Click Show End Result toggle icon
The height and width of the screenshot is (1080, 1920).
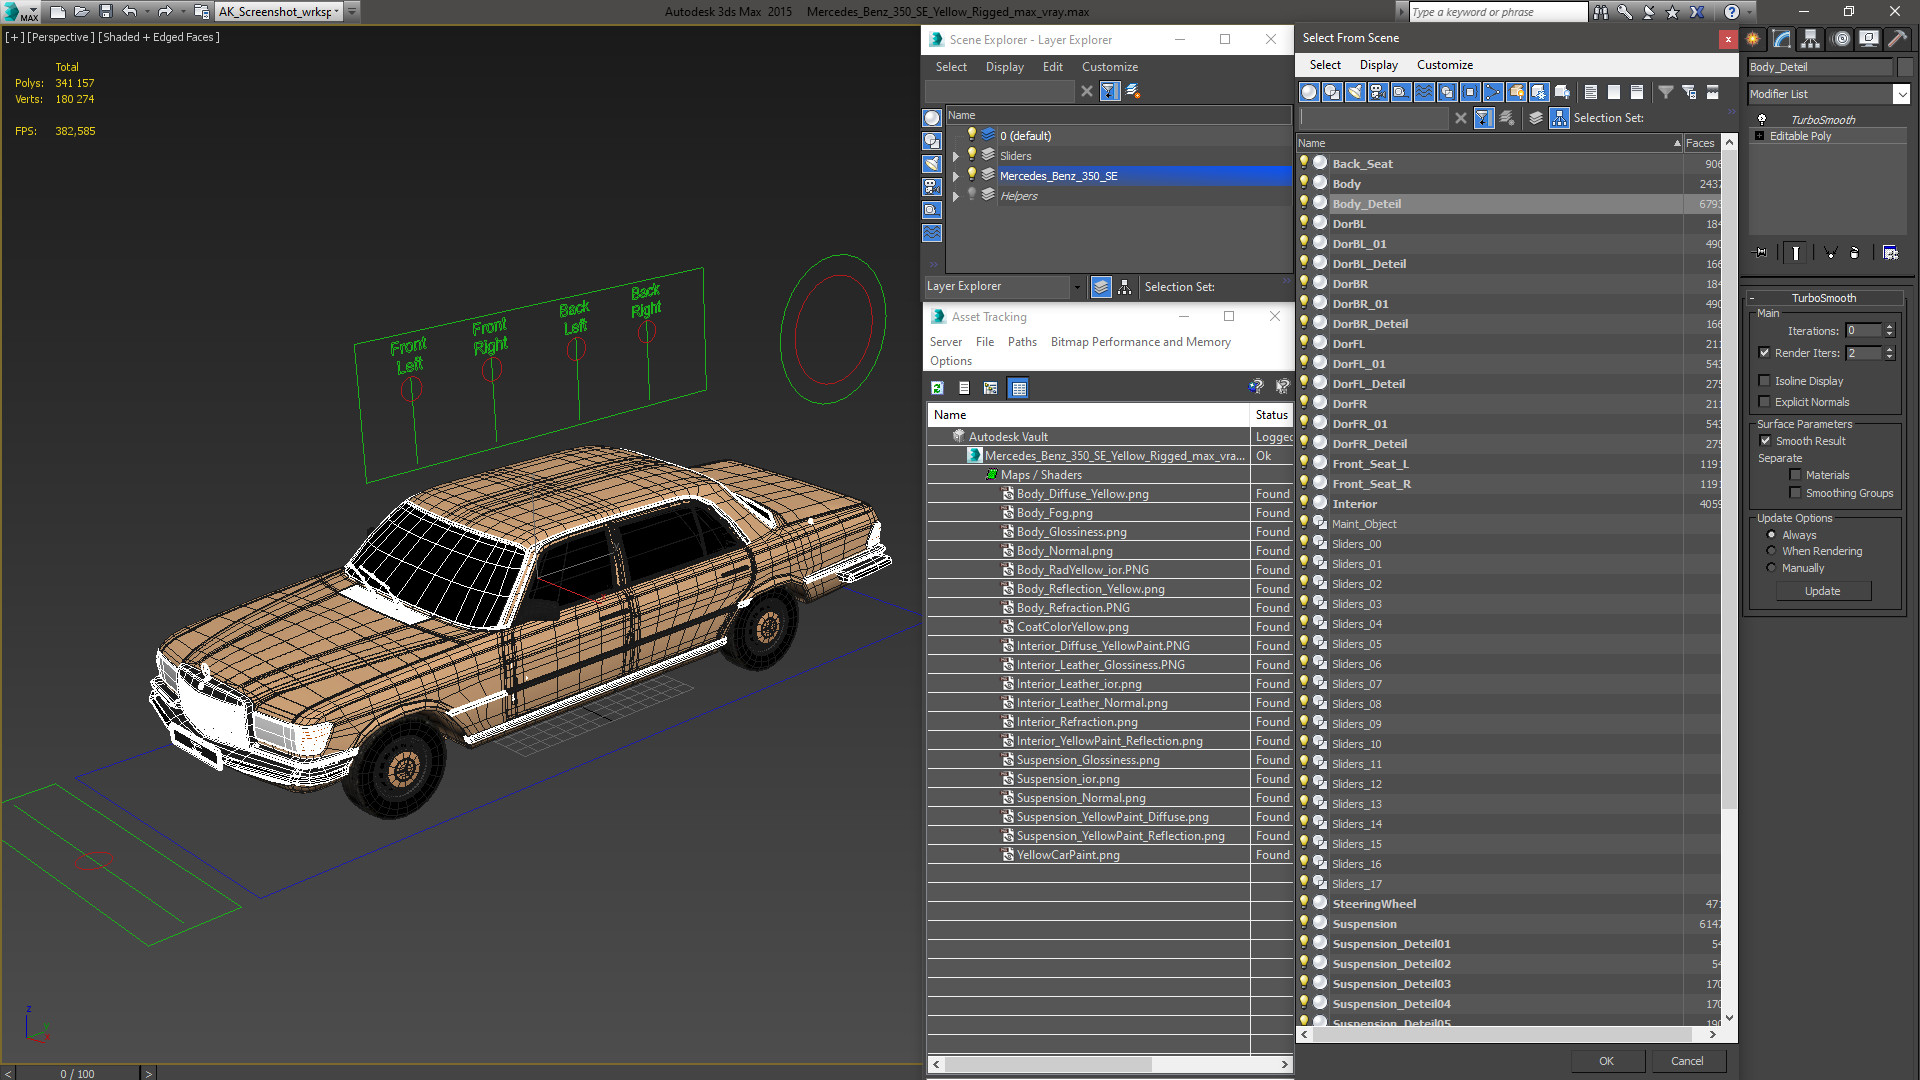pos(1796,253)
